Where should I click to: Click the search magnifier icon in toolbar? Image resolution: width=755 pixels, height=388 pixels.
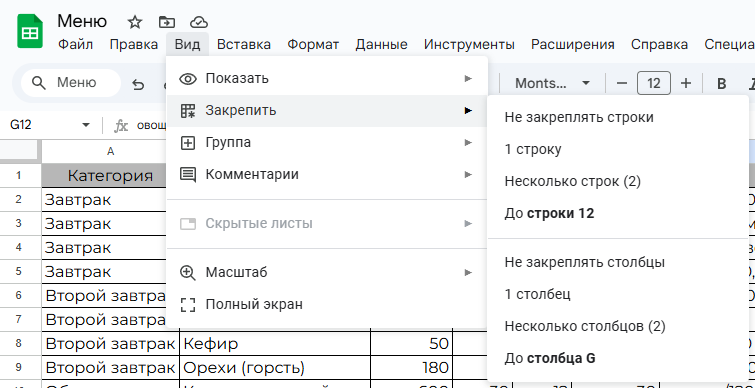click(39, 83)
